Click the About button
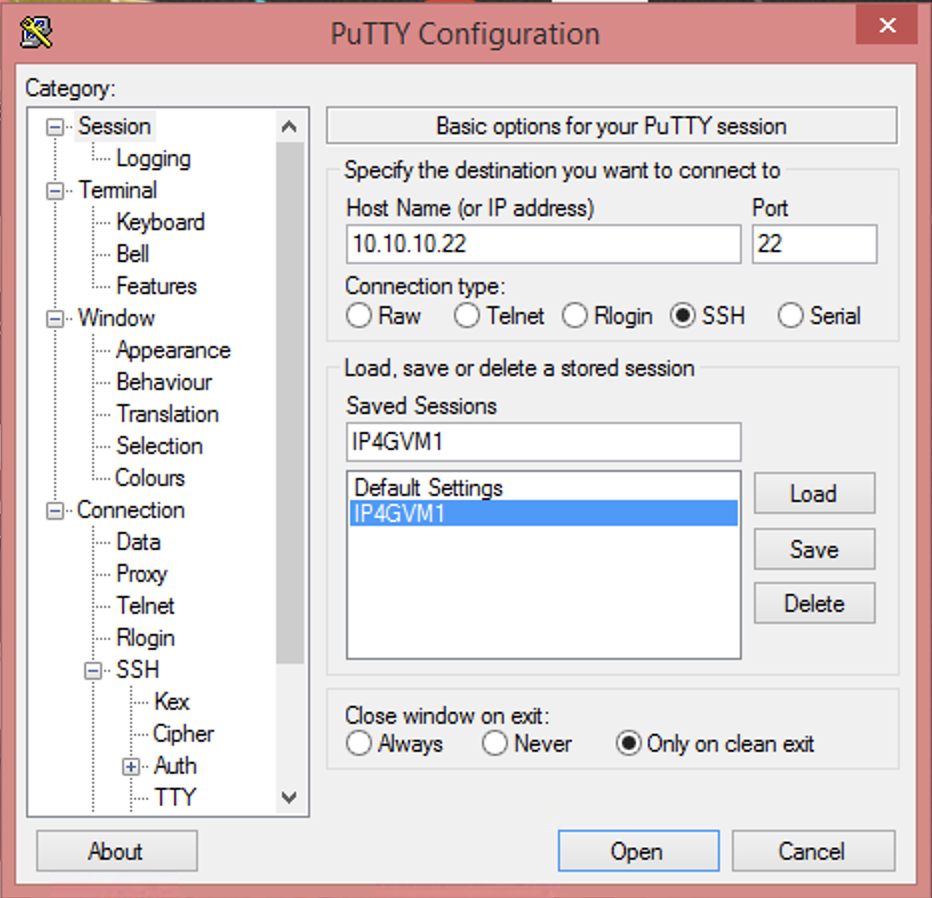Image resolution: width=932 pixels, height=898 pixels. [x=116, y=851]
